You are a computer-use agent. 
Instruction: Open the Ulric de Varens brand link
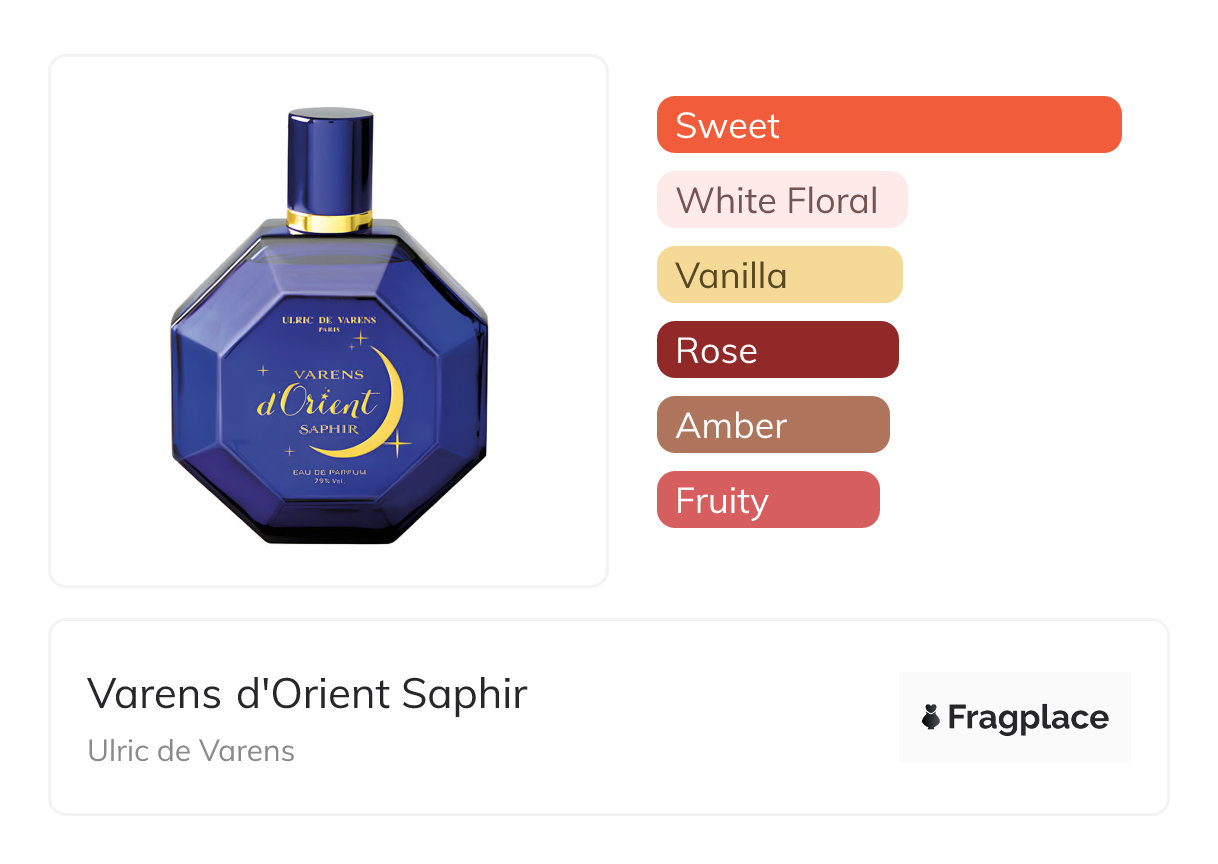191,750
